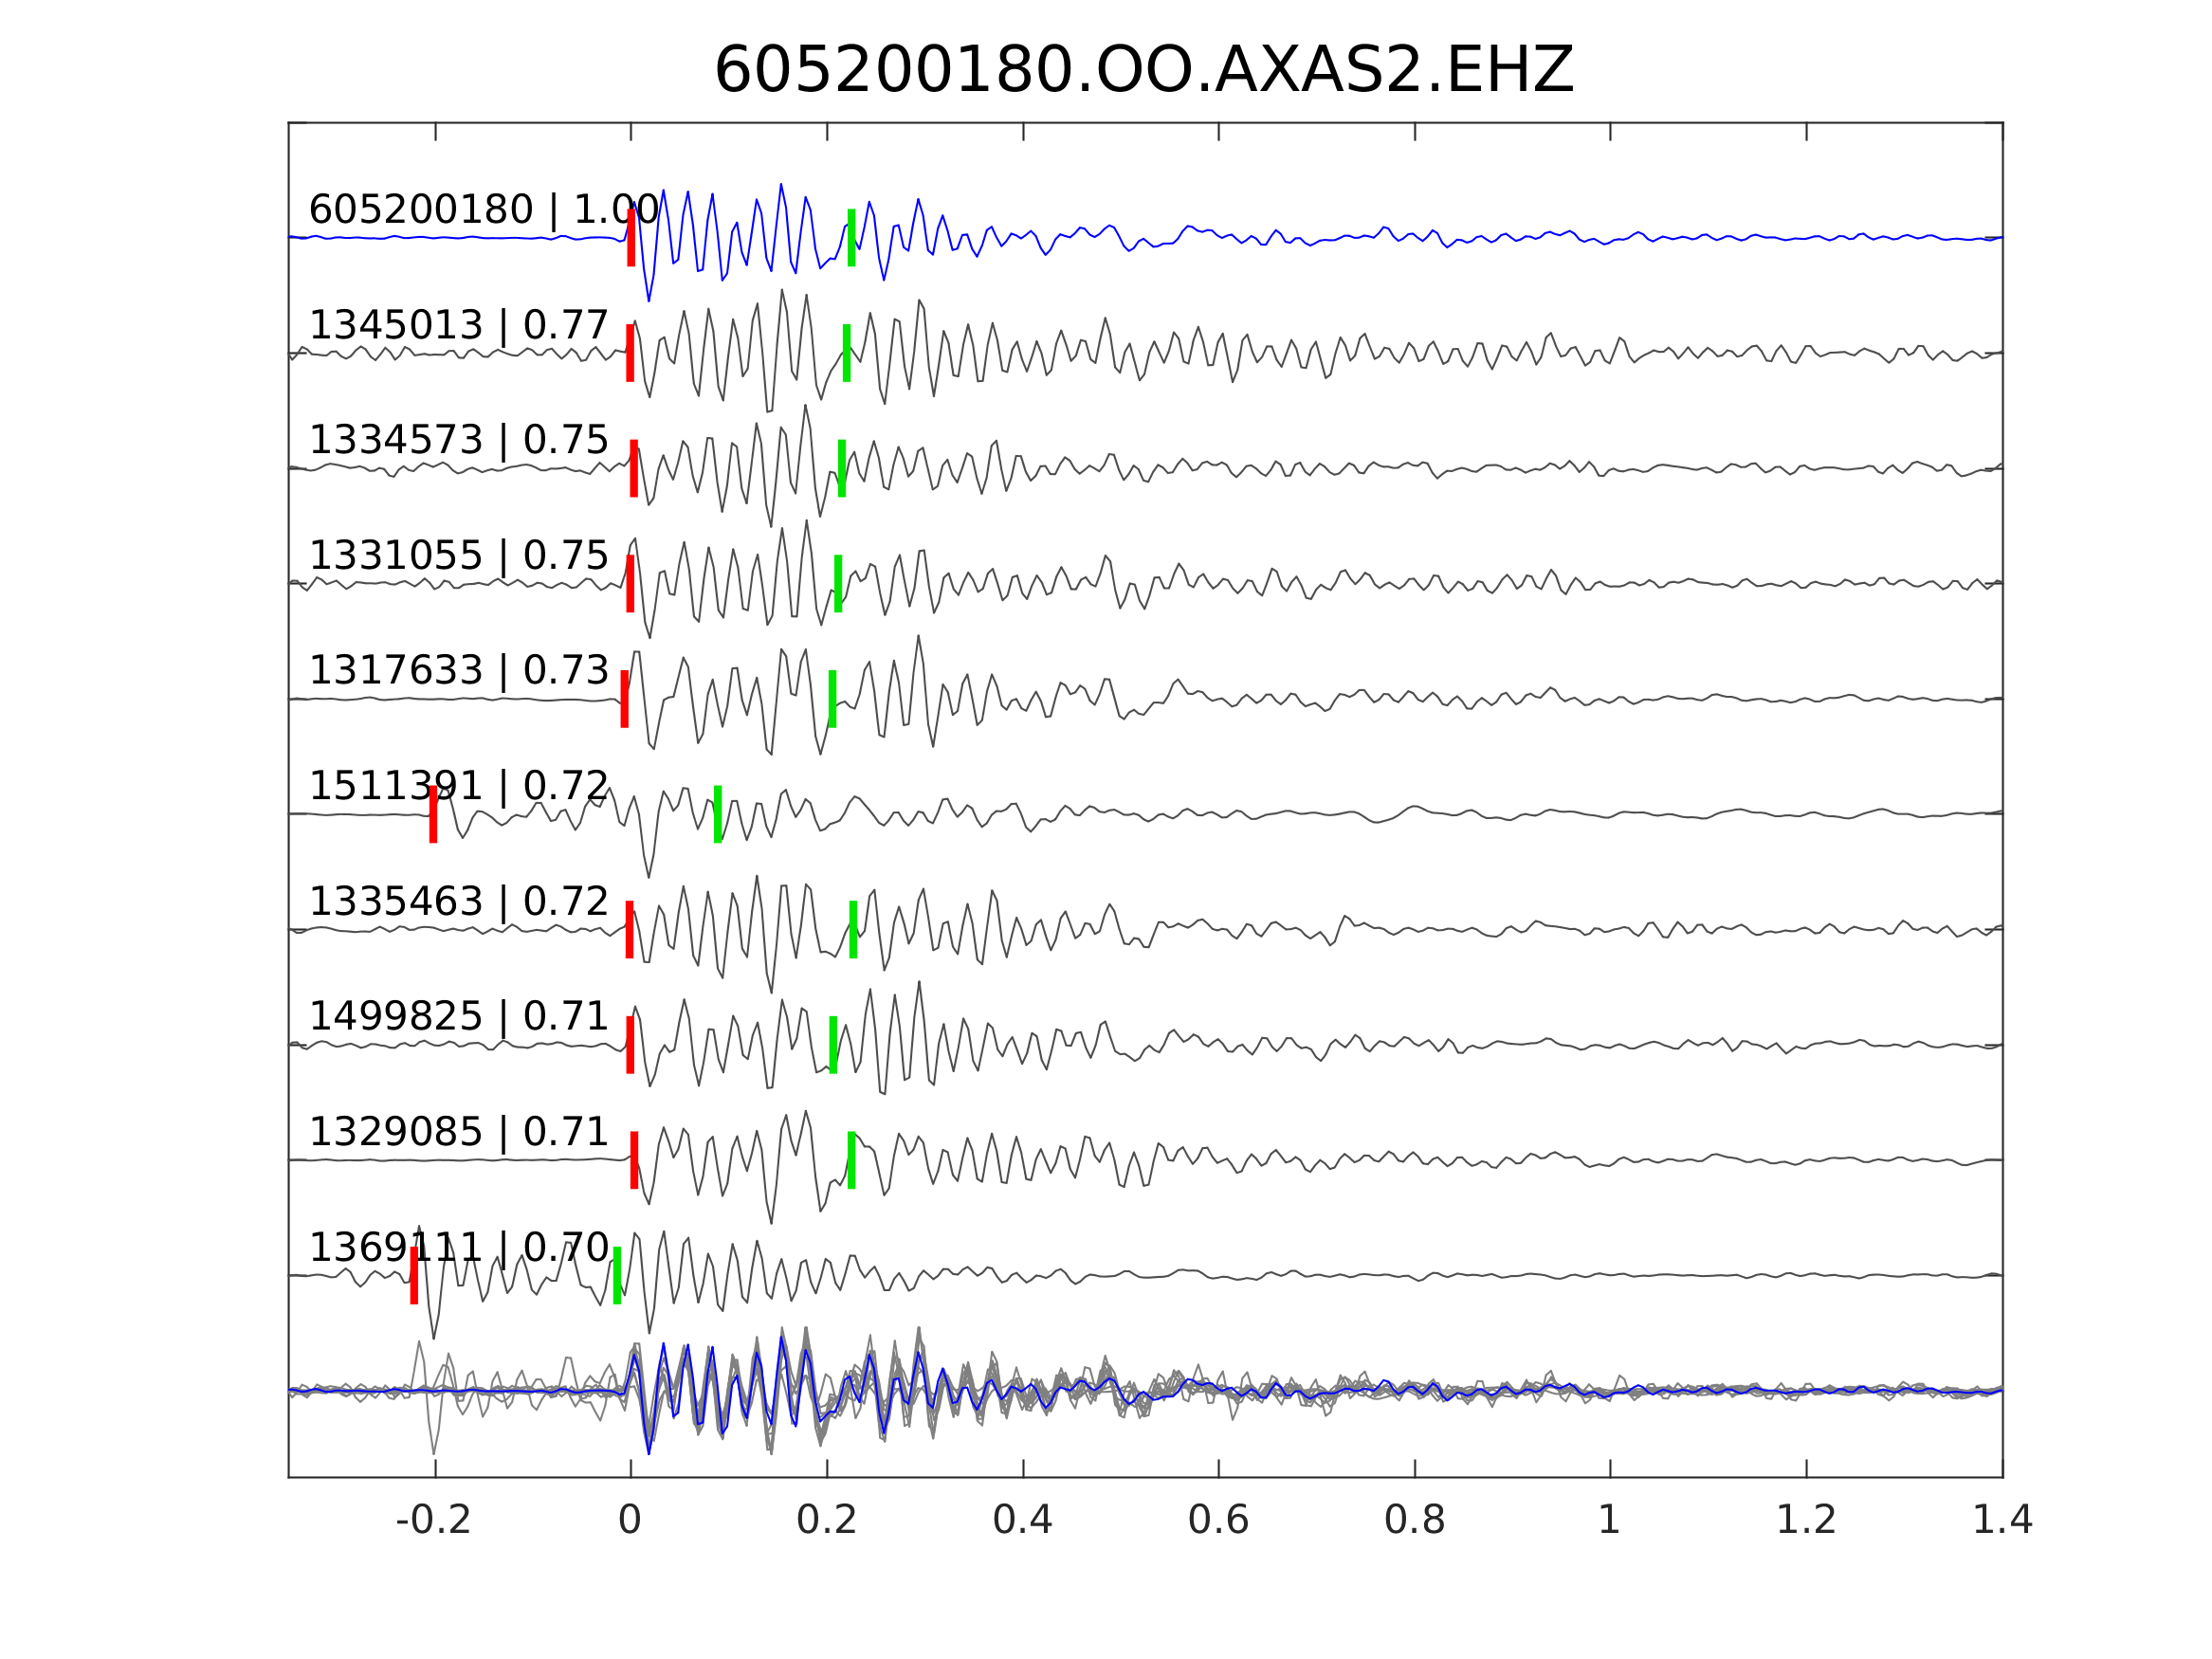
Task: Click the x-axis tick label 1.4
Action: point(2002,1521)
